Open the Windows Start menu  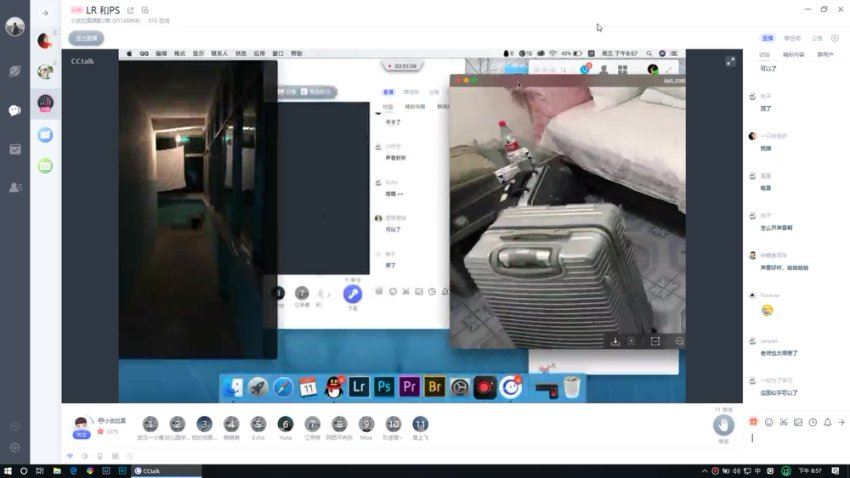pos(8,471)
